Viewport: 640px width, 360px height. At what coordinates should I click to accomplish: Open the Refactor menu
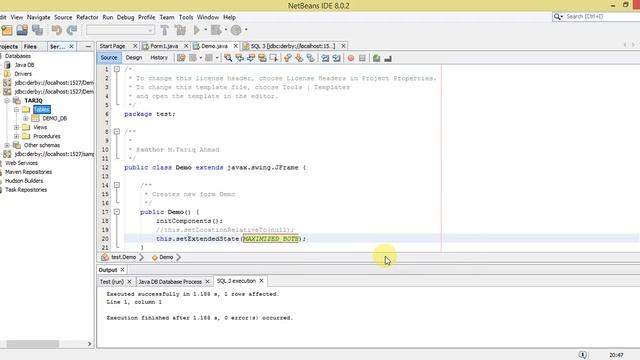pos(87,17)
